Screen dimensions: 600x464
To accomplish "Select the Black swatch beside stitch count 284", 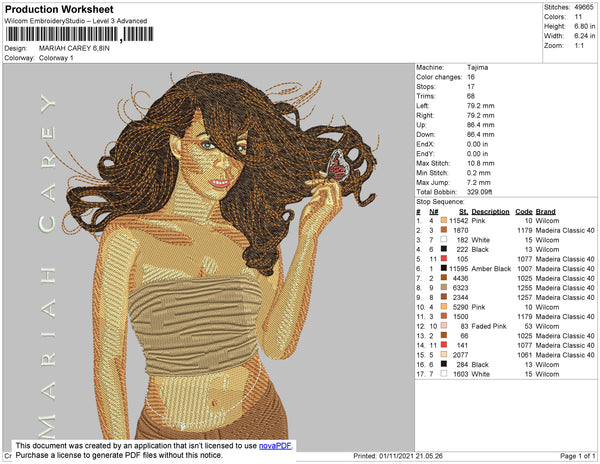I will [444, 364].
